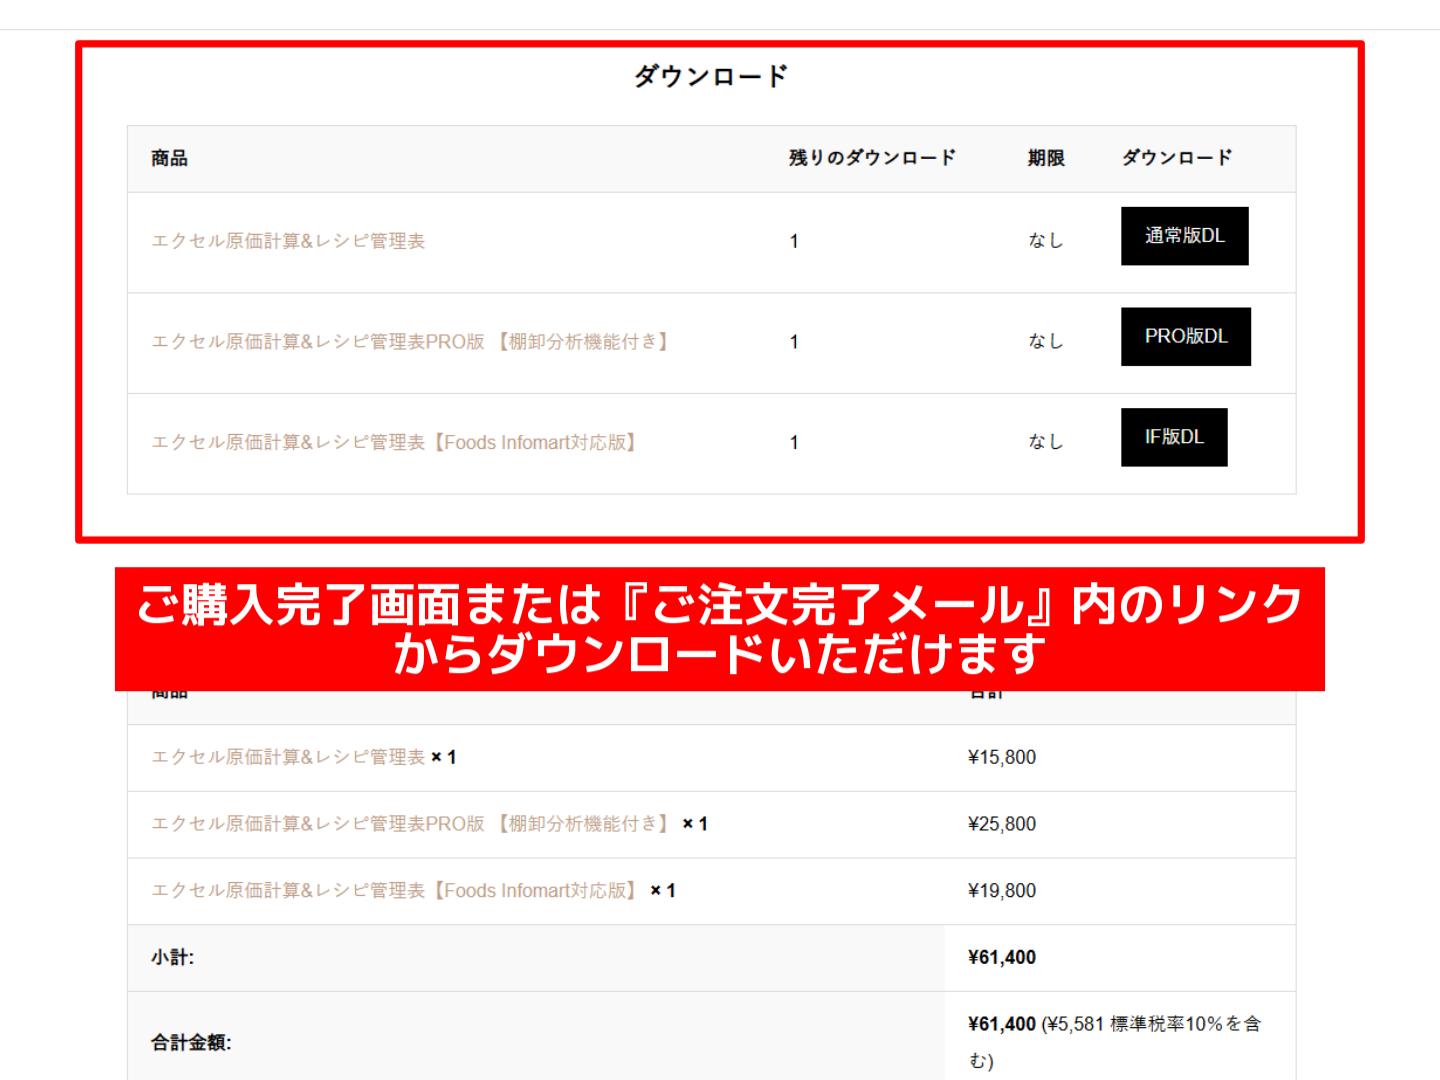Open Foods Infomart対応版 link in download table
The width and height of the screenshot is (1440, 1080).
point(394,442)
